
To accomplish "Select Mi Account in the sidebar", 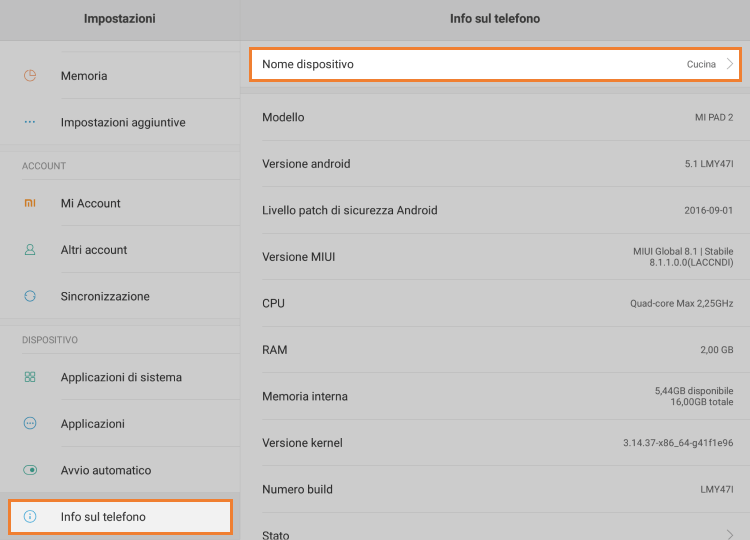I will (x=120, y=203).
